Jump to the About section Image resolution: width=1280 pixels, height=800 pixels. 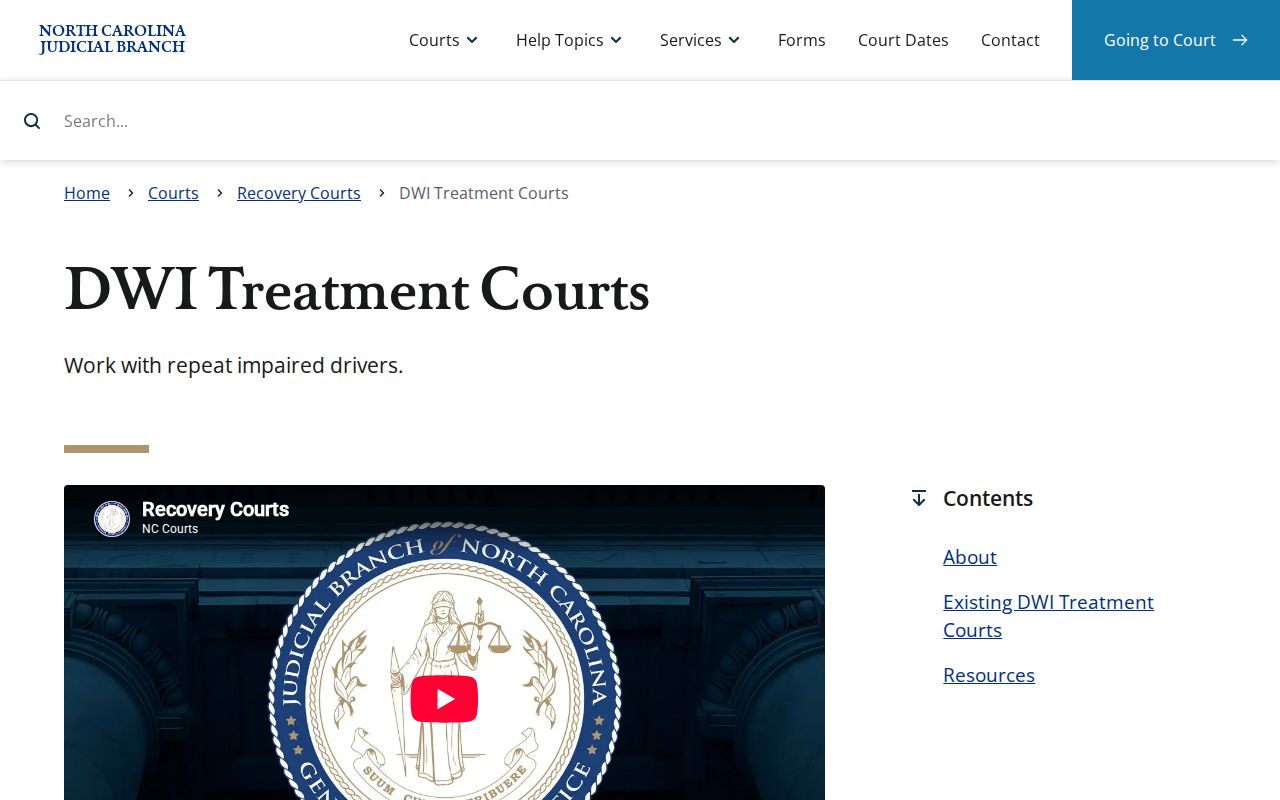coord(970,557)
